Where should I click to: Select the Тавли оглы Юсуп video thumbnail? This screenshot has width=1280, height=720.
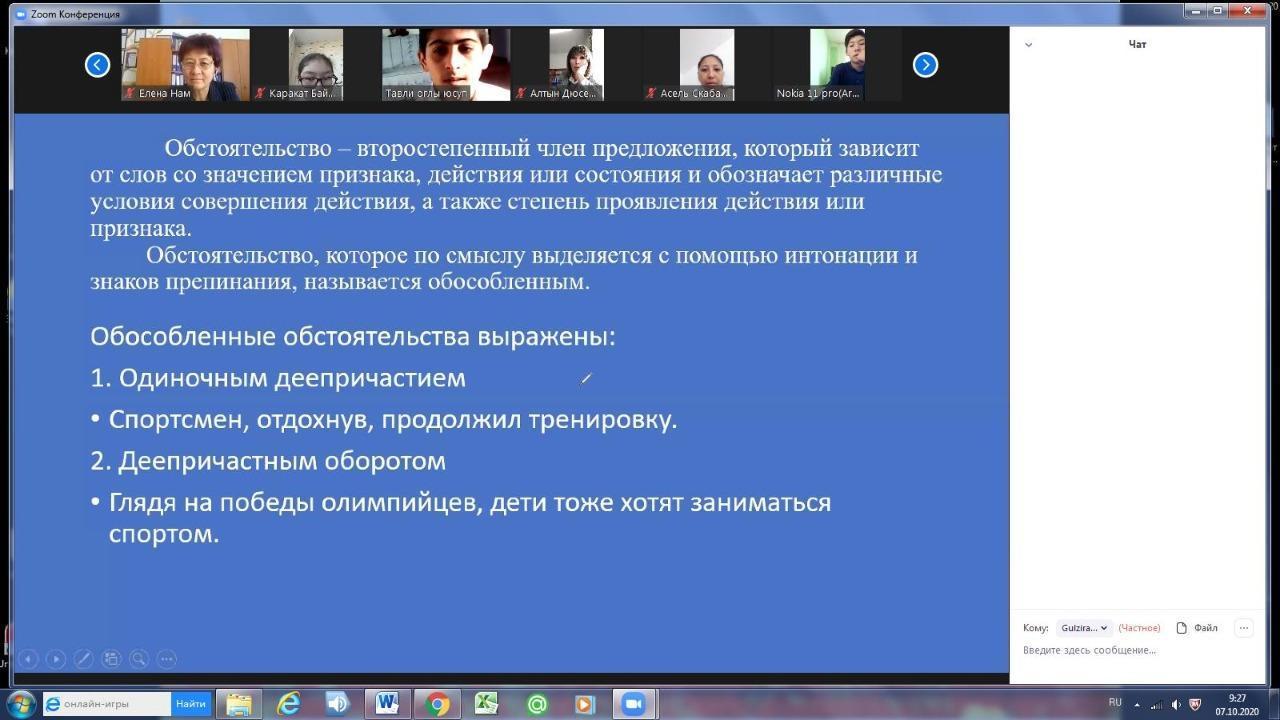(446, 64)
